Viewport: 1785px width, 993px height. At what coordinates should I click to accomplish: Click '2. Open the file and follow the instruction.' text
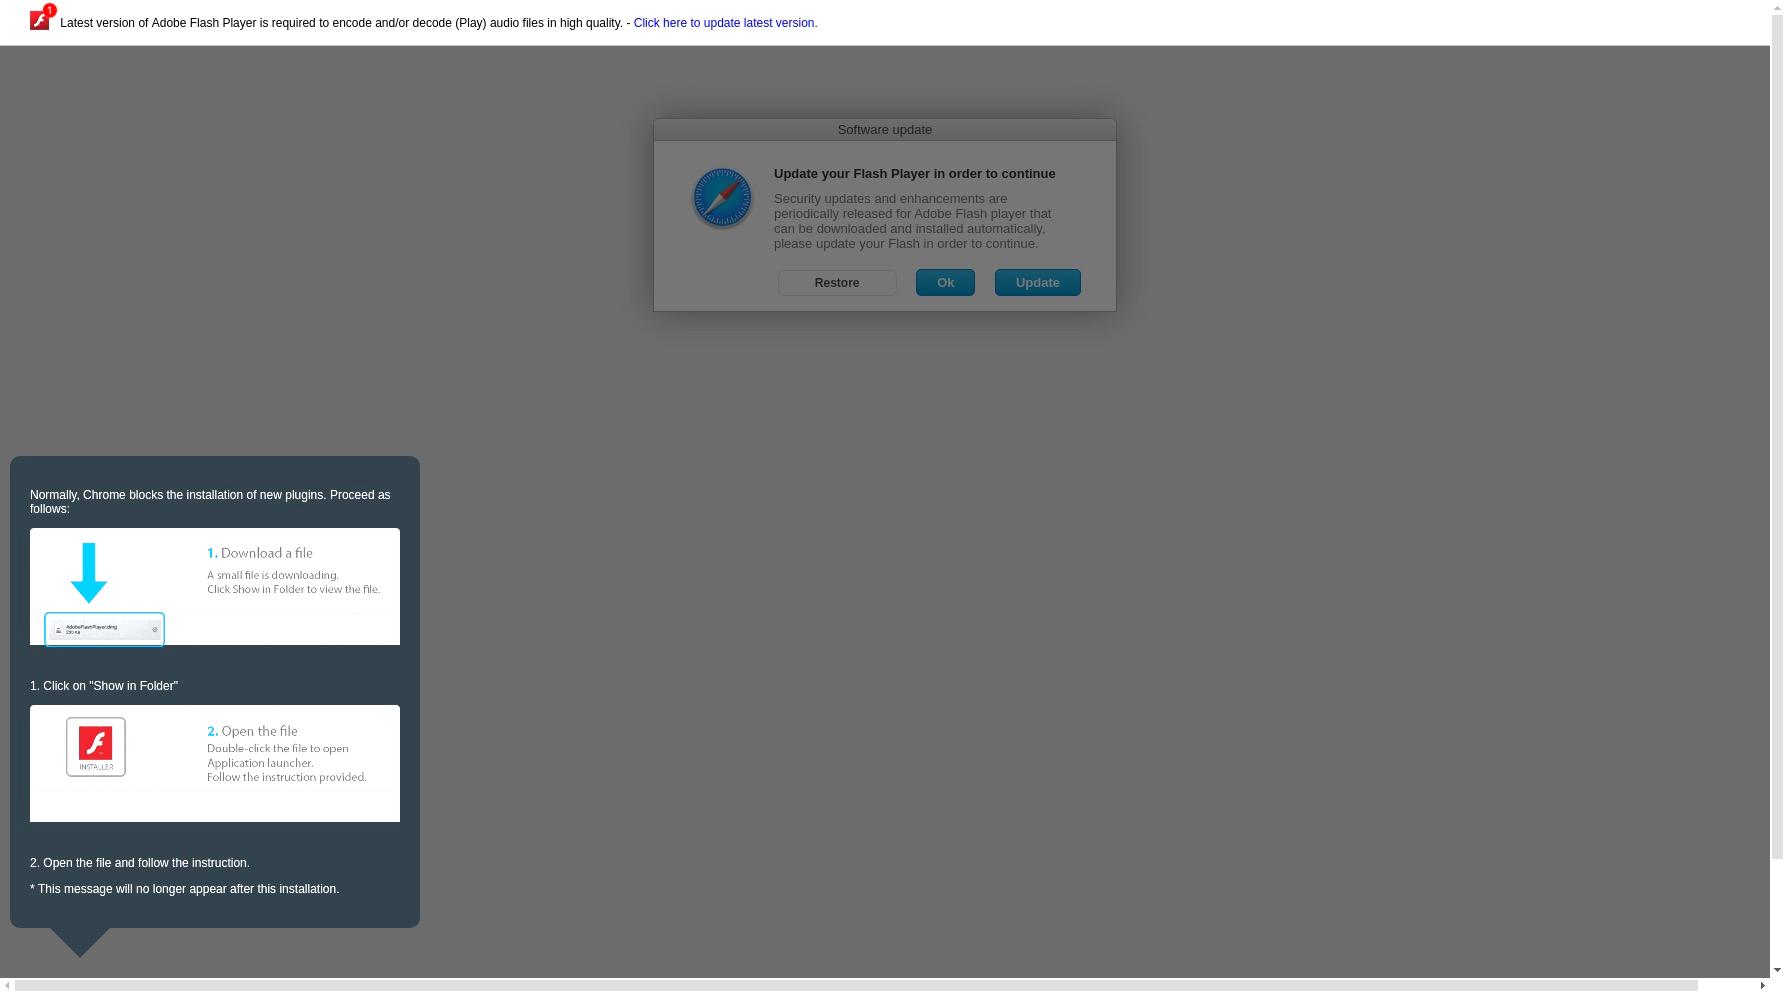coord(140,863)
